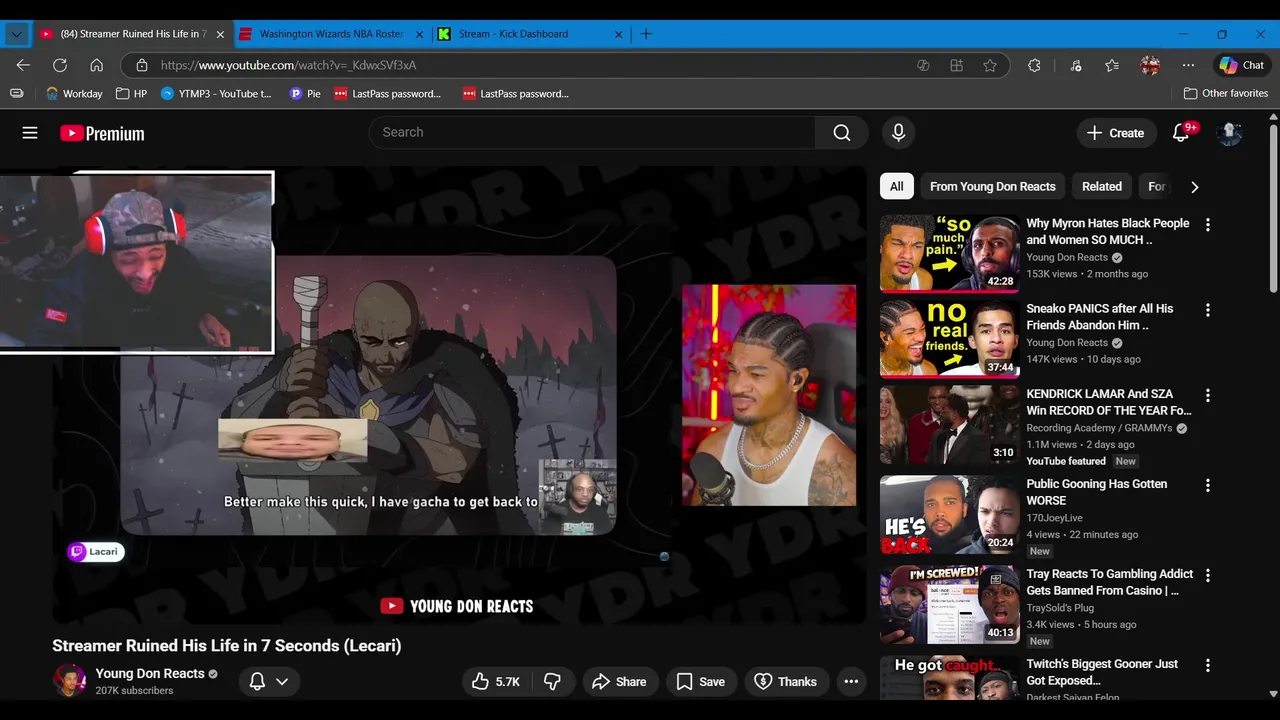Open options for Sneako PANICS video
Viewport: 1280px width, 720px height.
[1207, 310]
